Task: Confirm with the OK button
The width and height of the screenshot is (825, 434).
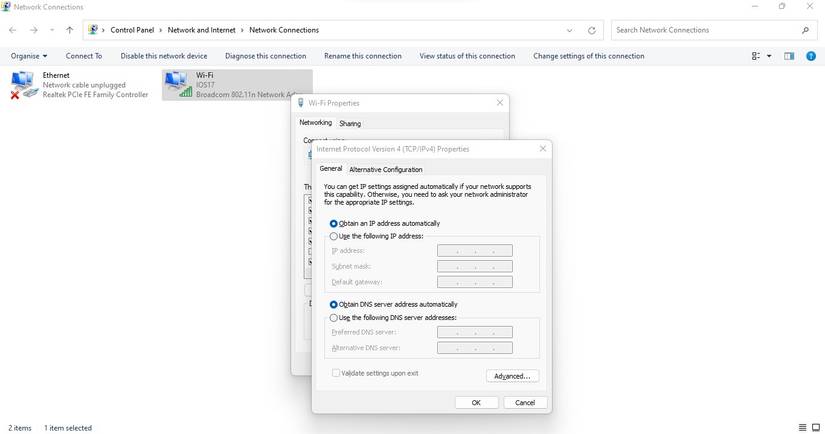Action: coord(476,402)
